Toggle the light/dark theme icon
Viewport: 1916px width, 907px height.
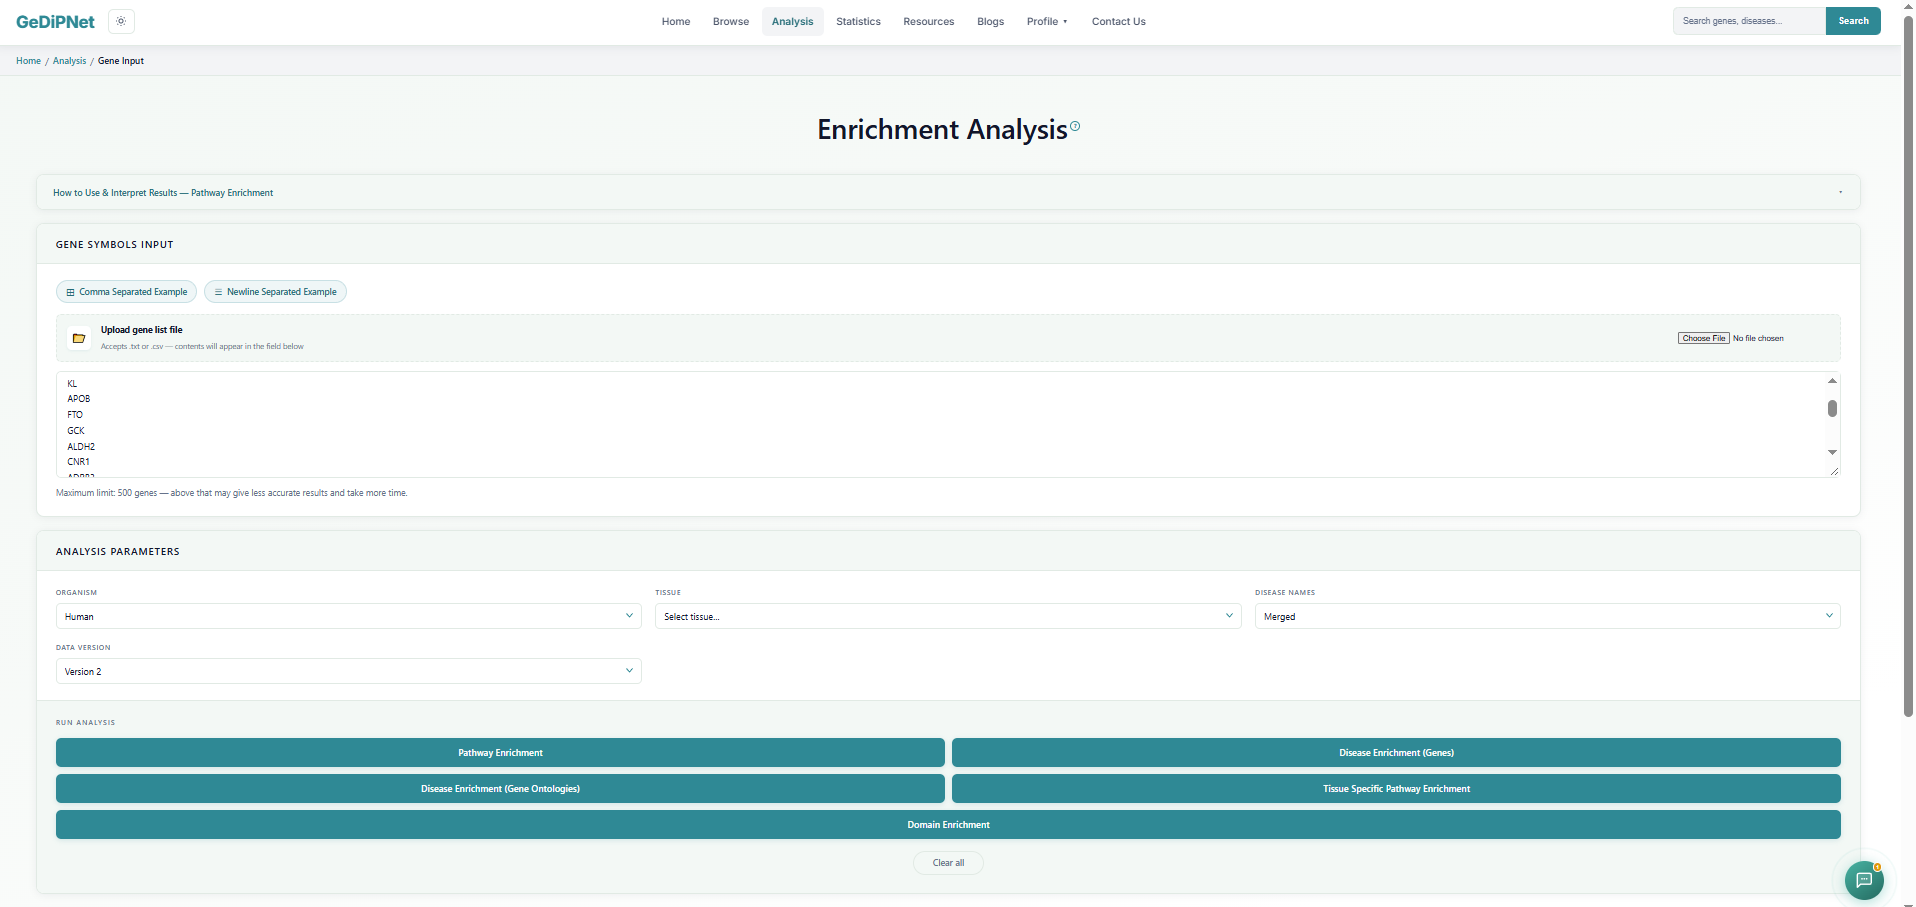pos(121,21)
